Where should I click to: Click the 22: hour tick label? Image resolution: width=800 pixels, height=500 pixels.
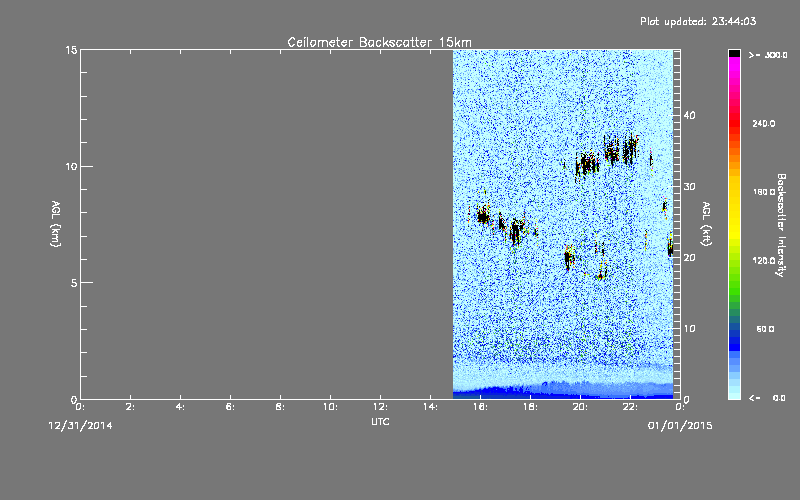[x=630, y=407]
